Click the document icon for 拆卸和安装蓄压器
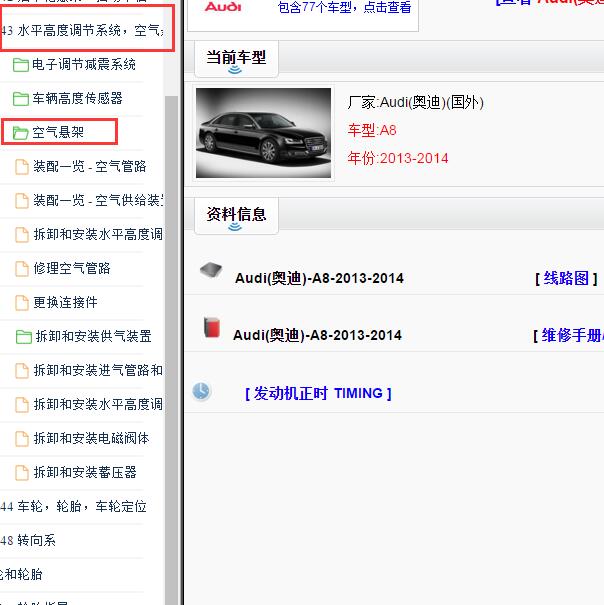604x605 pixels. (x=22, y=472)
